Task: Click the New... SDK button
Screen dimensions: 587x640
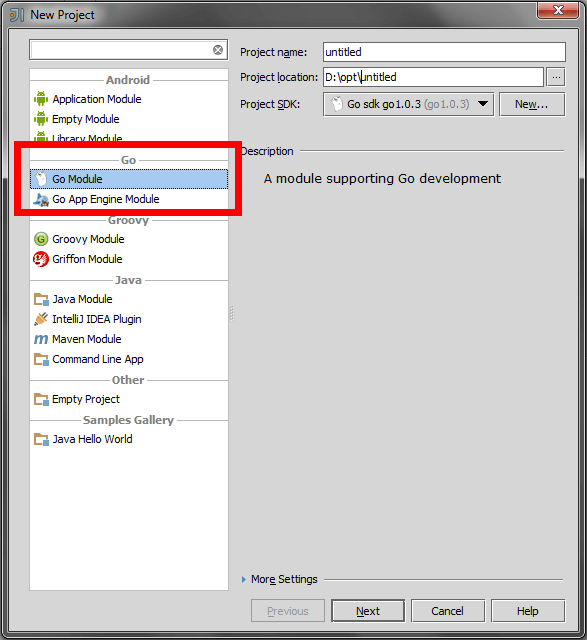Action: (532, 104)
